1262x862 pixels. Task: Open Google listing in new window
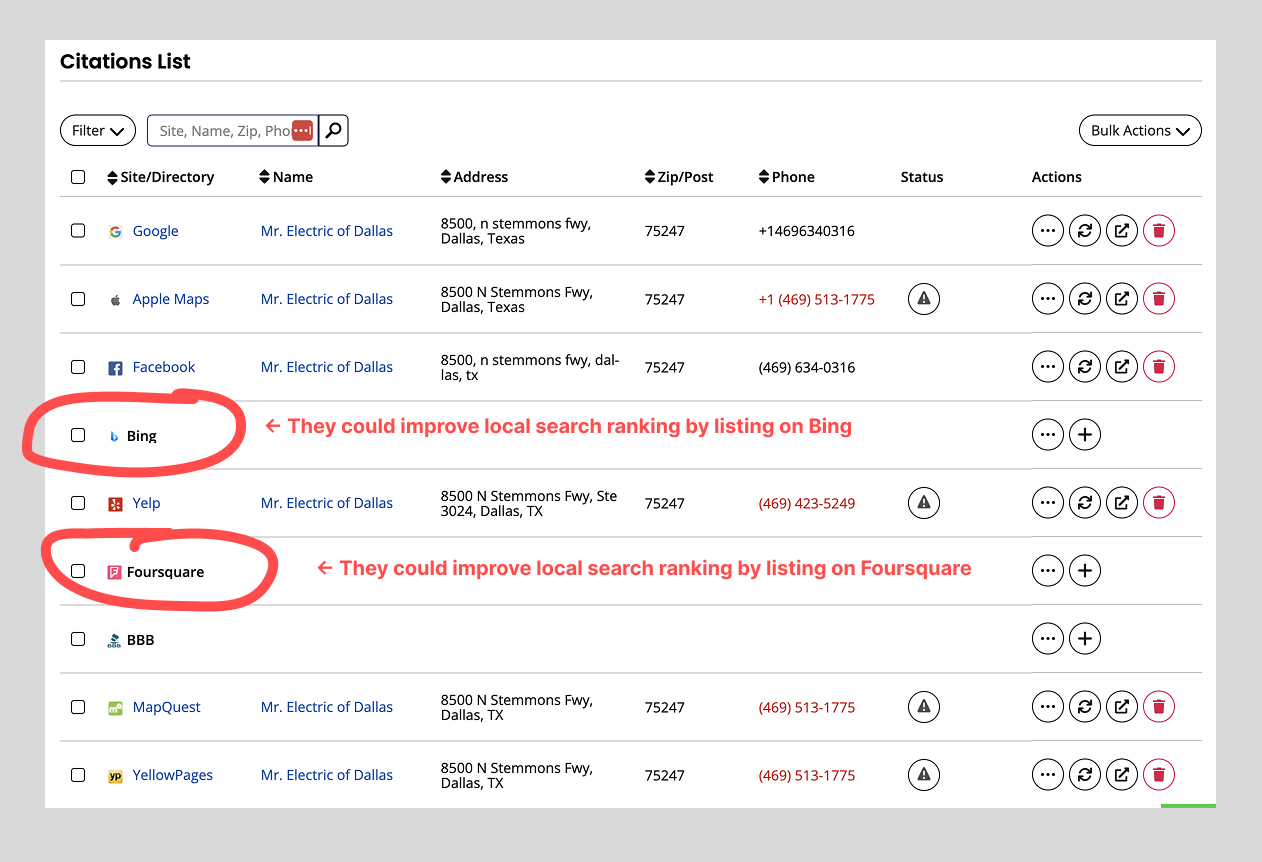(1122, 231)
